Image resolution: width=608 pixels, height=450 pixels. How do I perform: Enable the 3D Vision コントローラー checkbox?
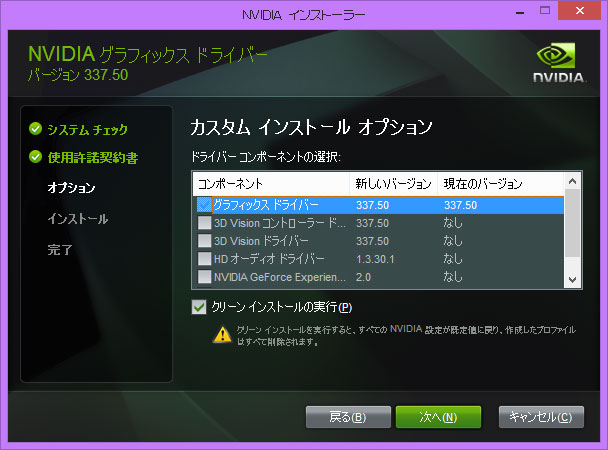click(204, 223)
